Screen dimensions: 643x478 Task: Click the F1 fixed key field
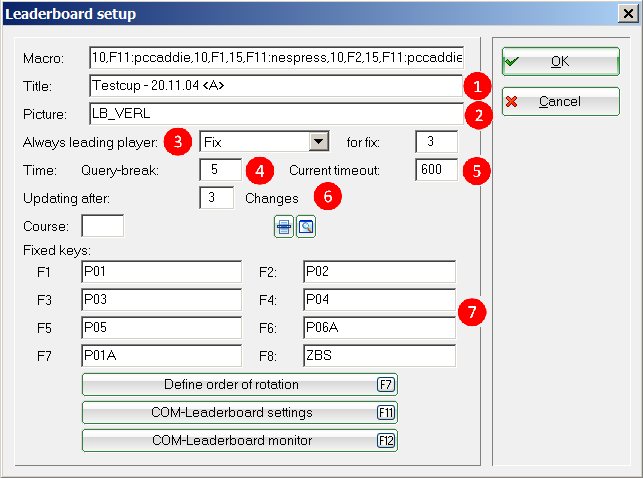click(x=161, y=272)
